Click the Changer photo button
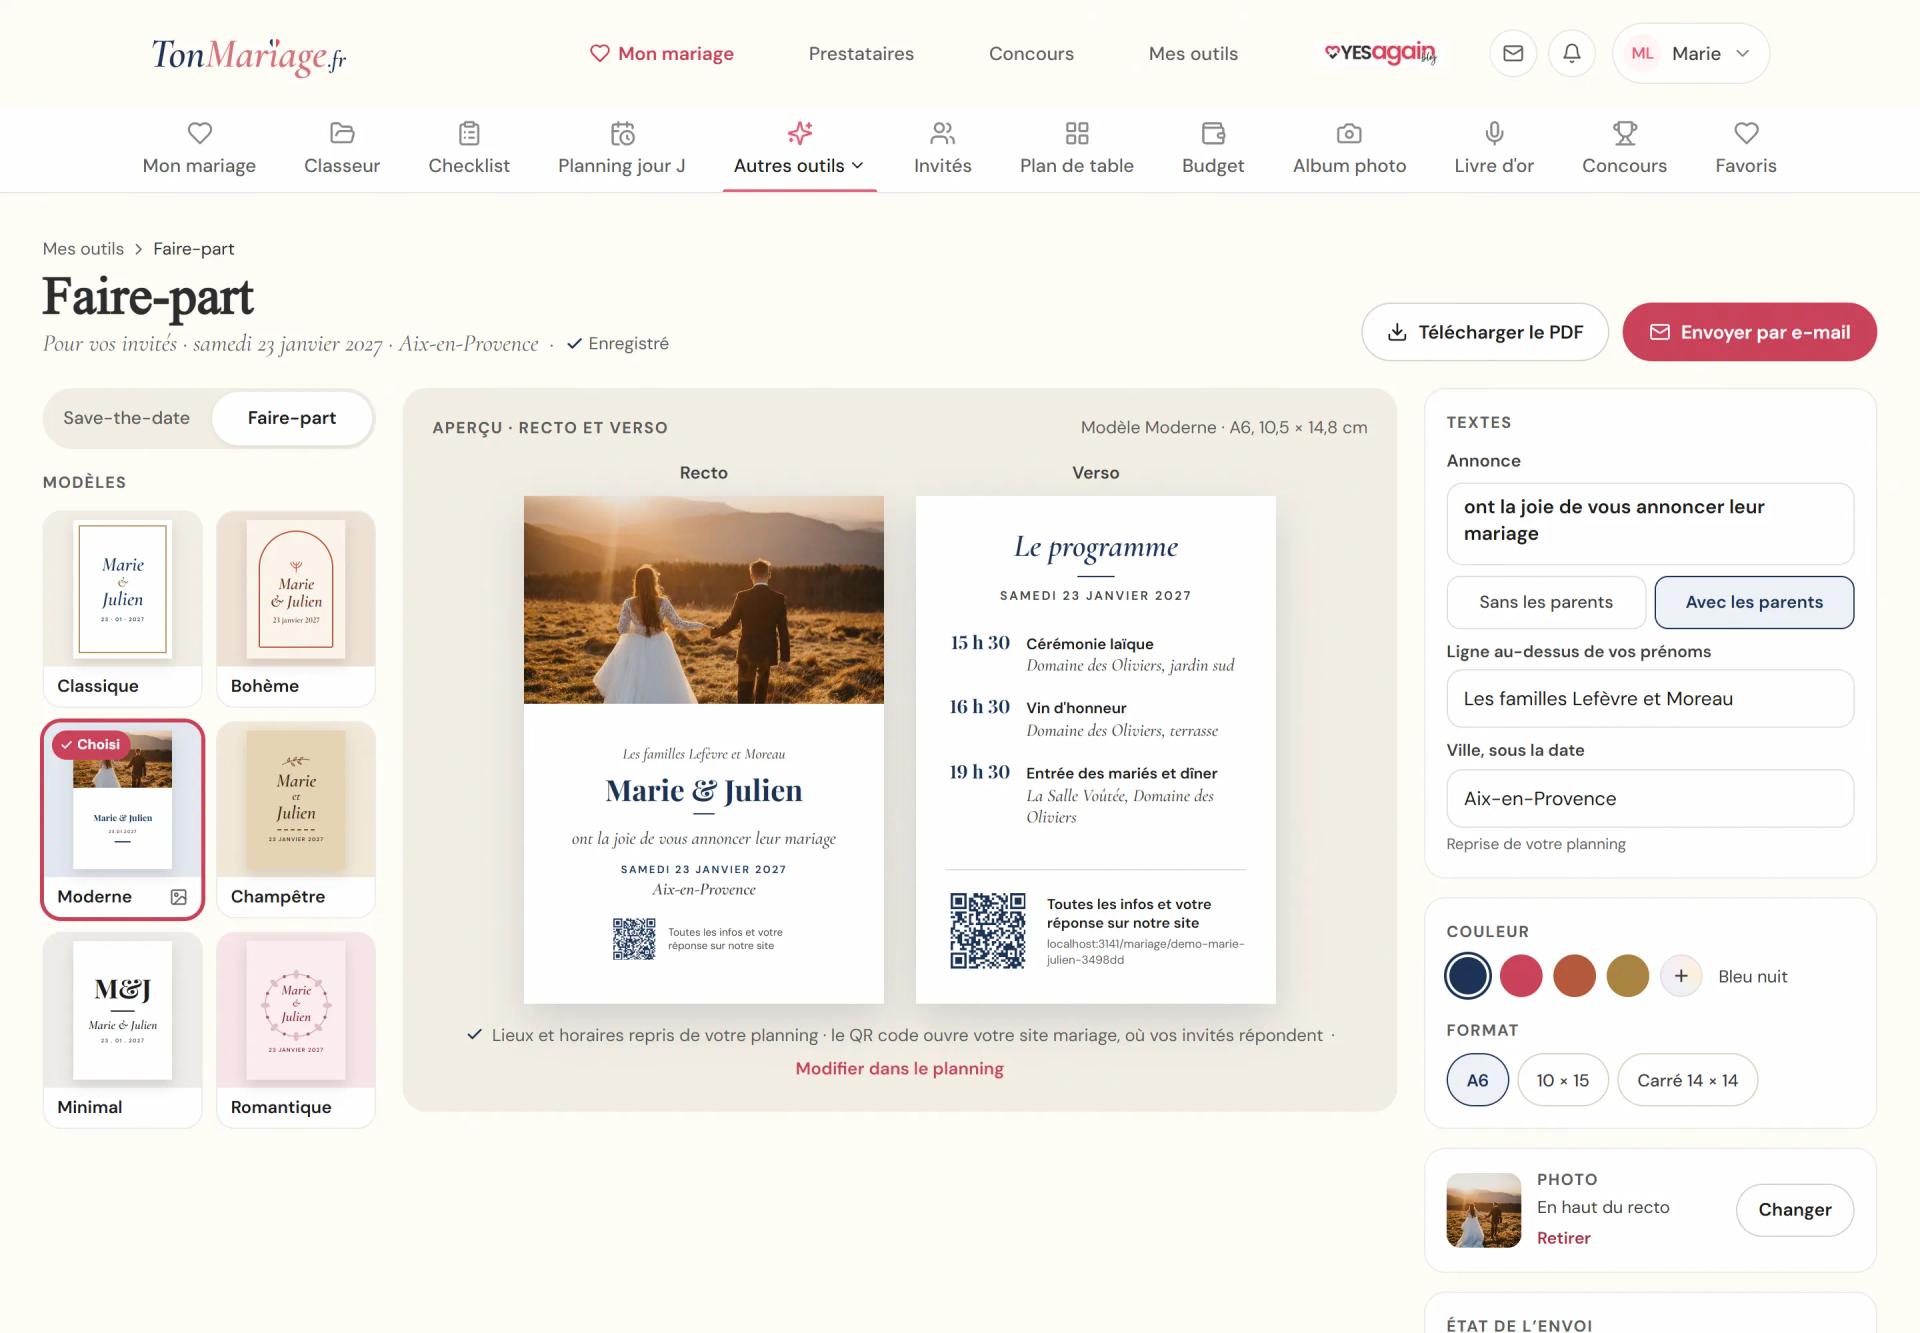 [x=1795, y=1210]
